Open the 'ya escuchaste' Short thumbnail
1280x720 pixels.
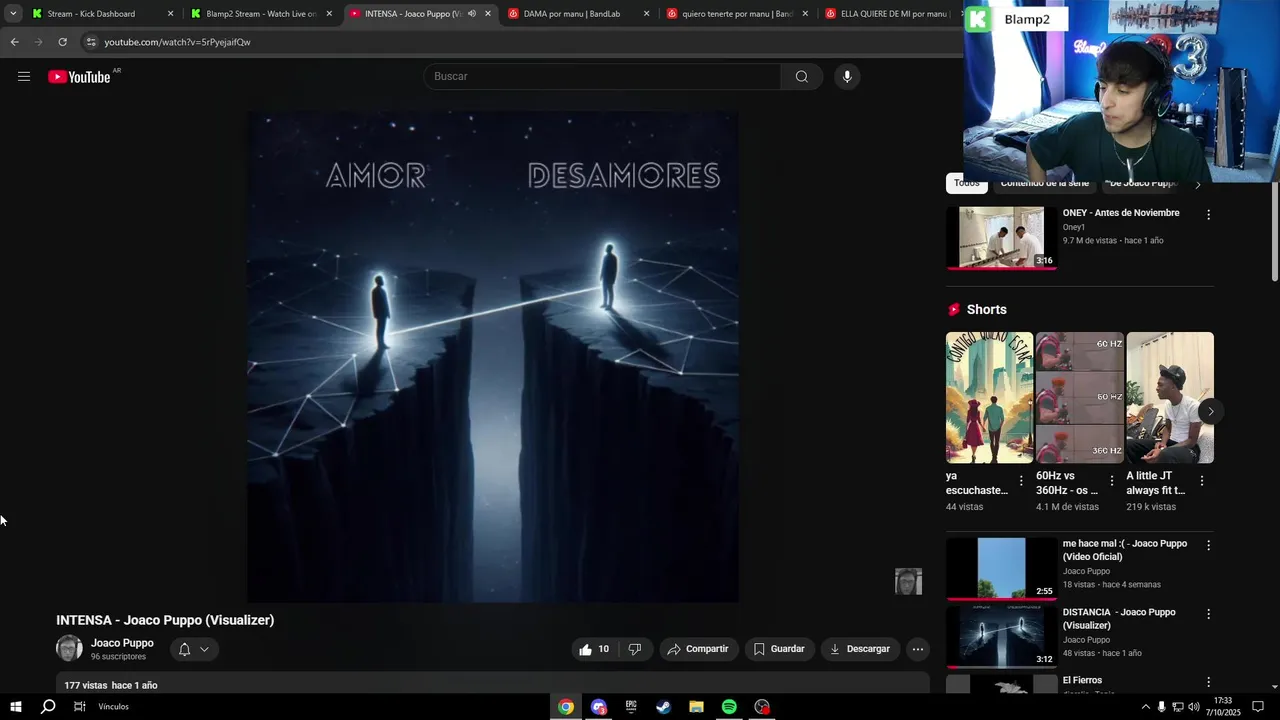pos(990,398)
